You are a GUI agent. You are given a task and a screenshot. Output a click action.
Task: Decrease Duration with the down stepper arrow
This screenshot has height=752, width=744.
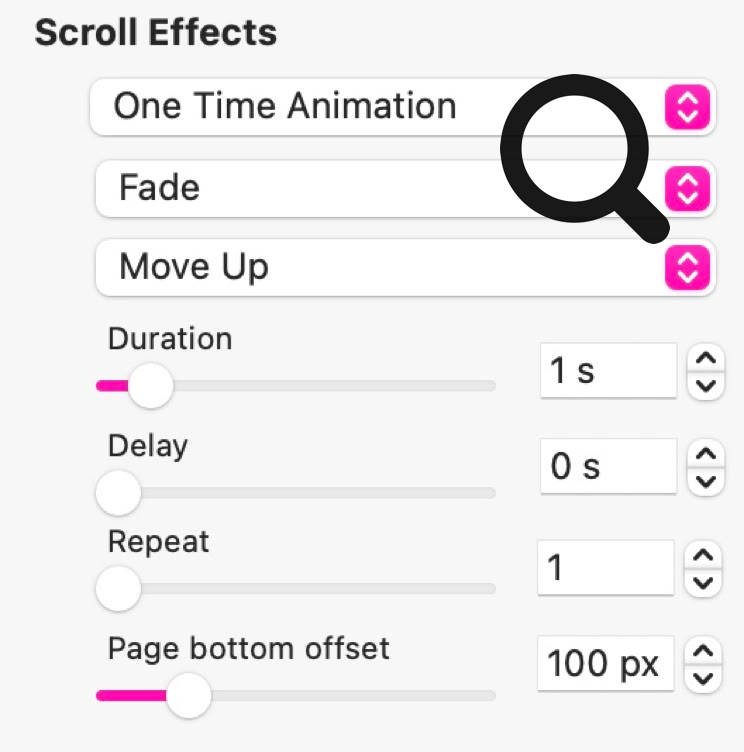pos(706,384)
